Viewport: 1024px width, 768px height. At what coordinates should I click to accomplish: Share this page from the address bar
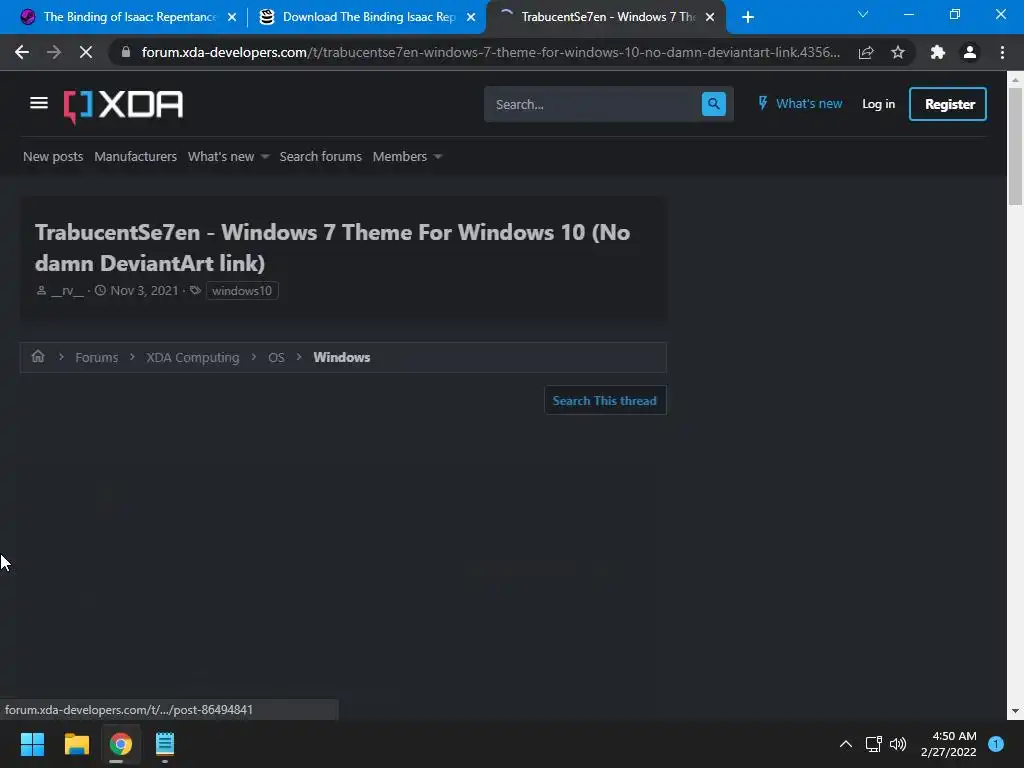coord(866,52)
